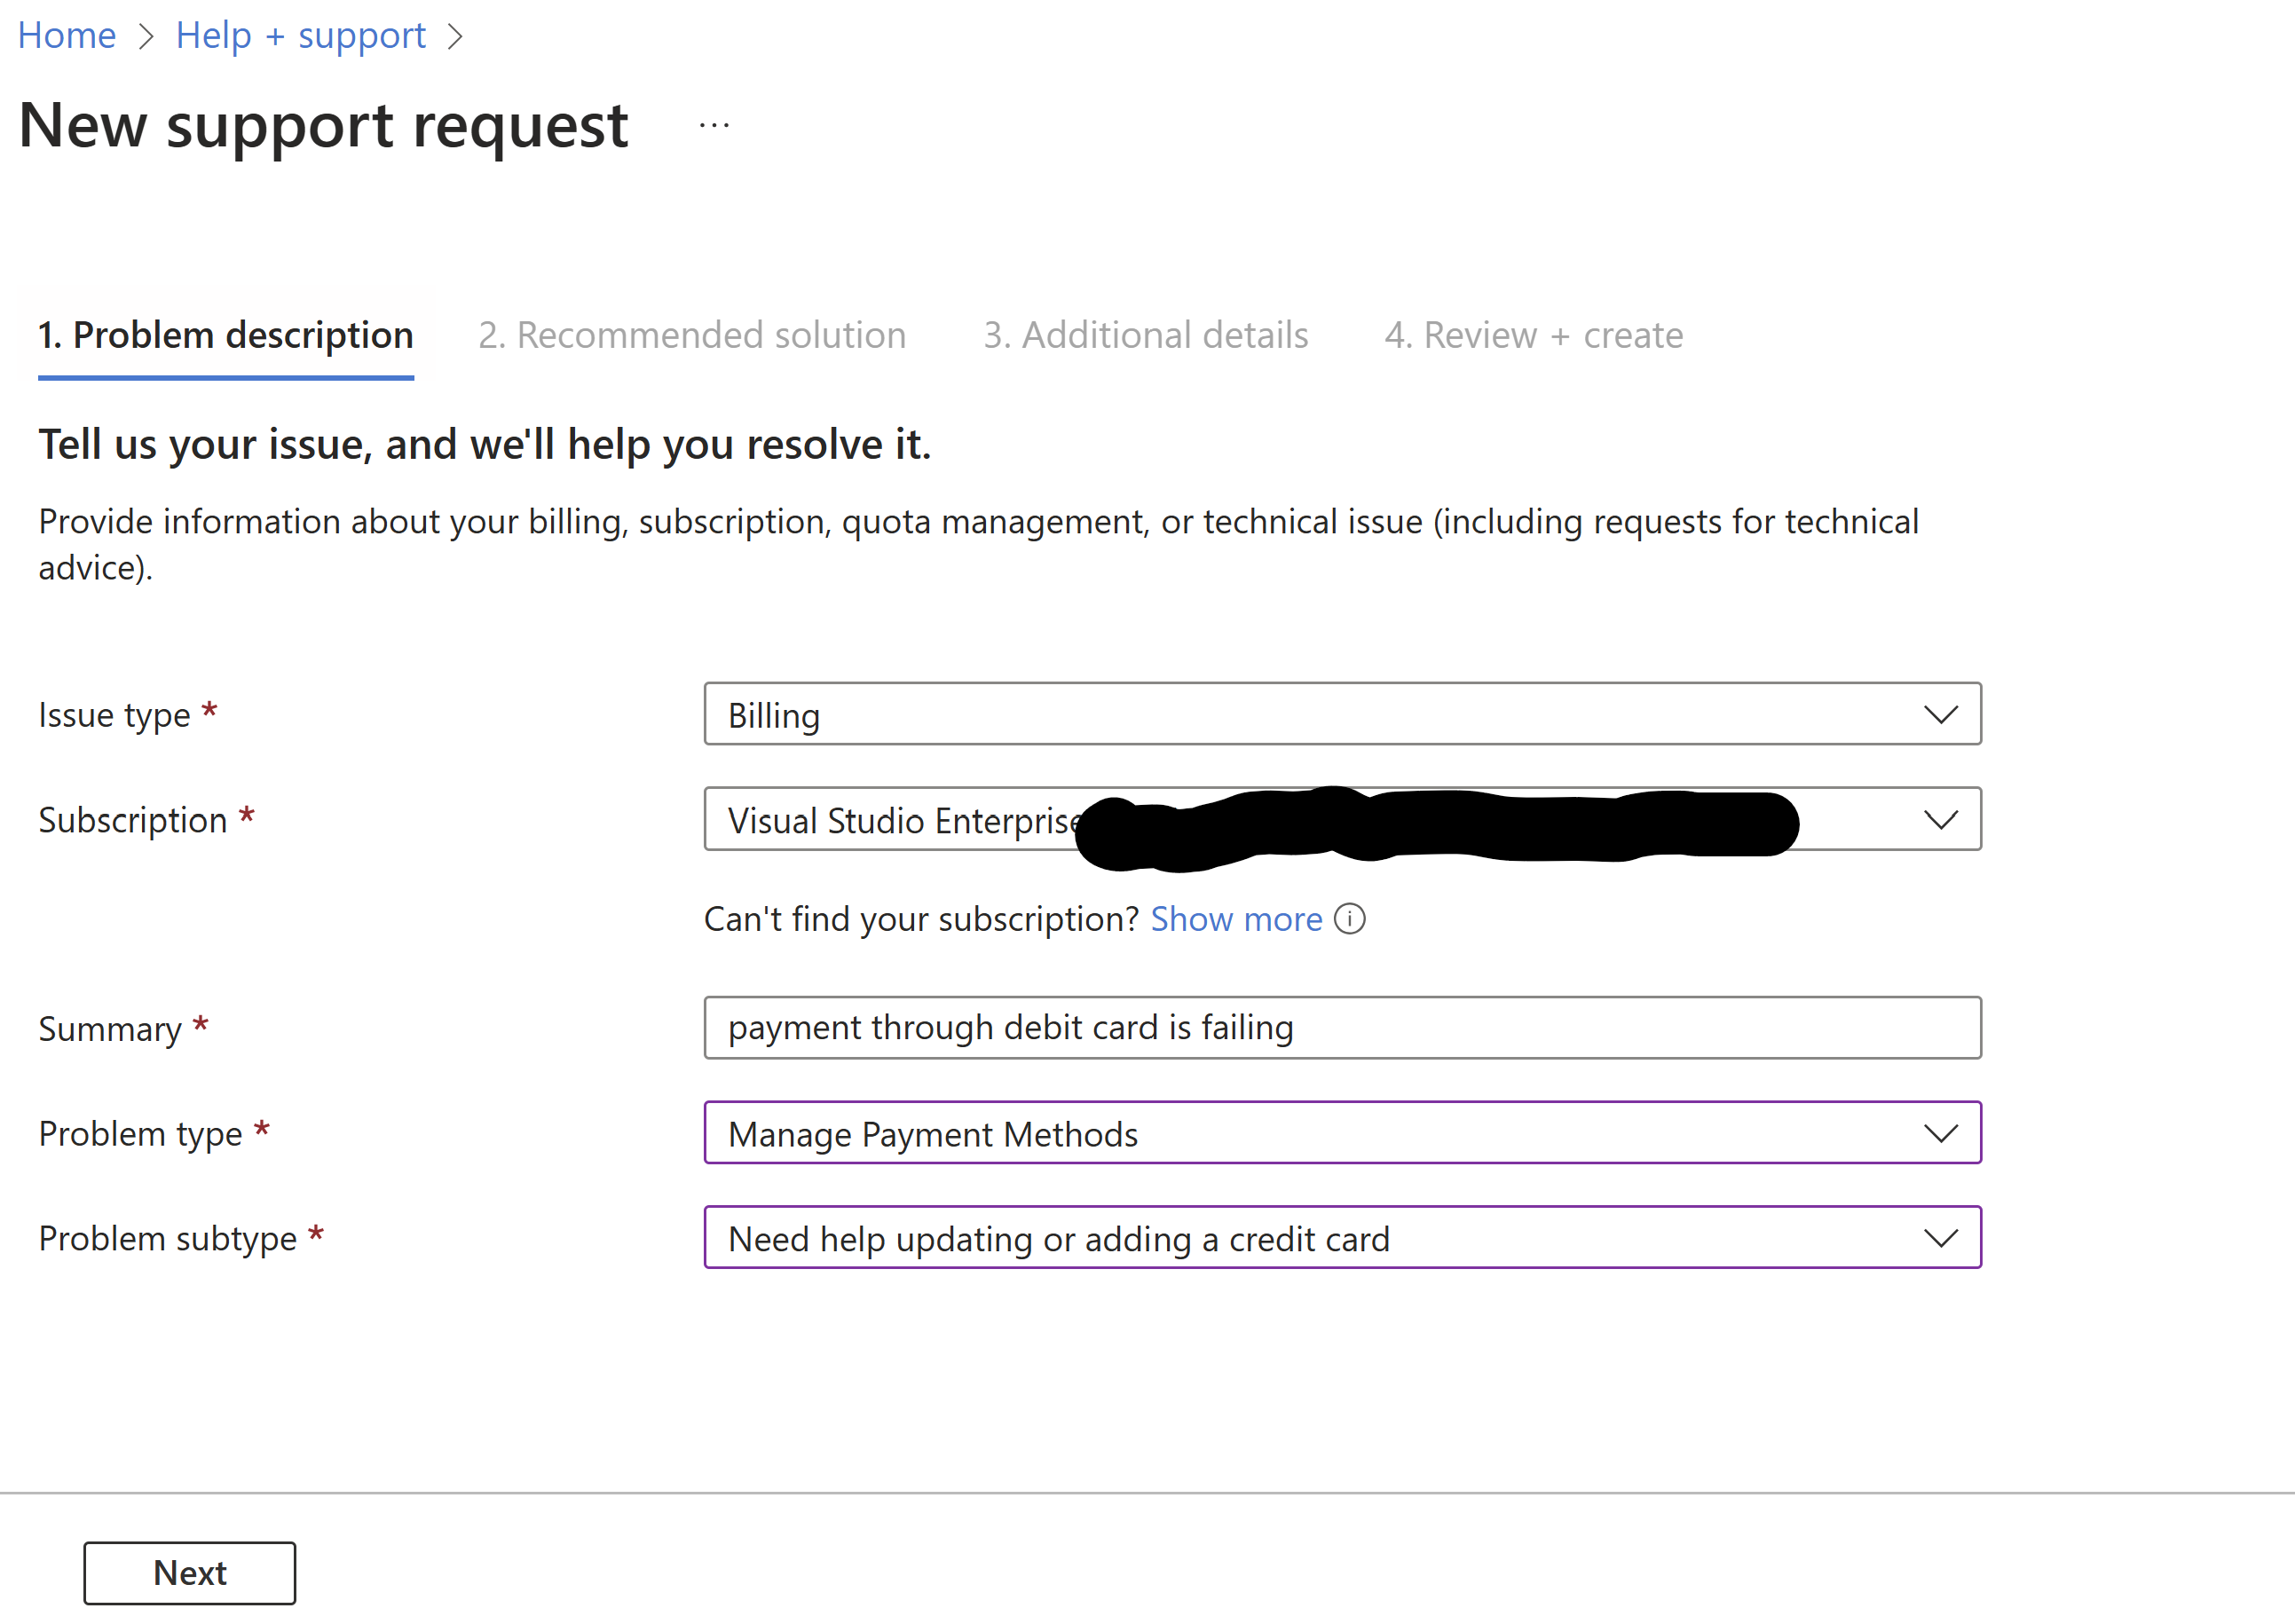Open the Review + create tab
The height and width of the screenshot is (1624, 2295).
pos(1534,335)
